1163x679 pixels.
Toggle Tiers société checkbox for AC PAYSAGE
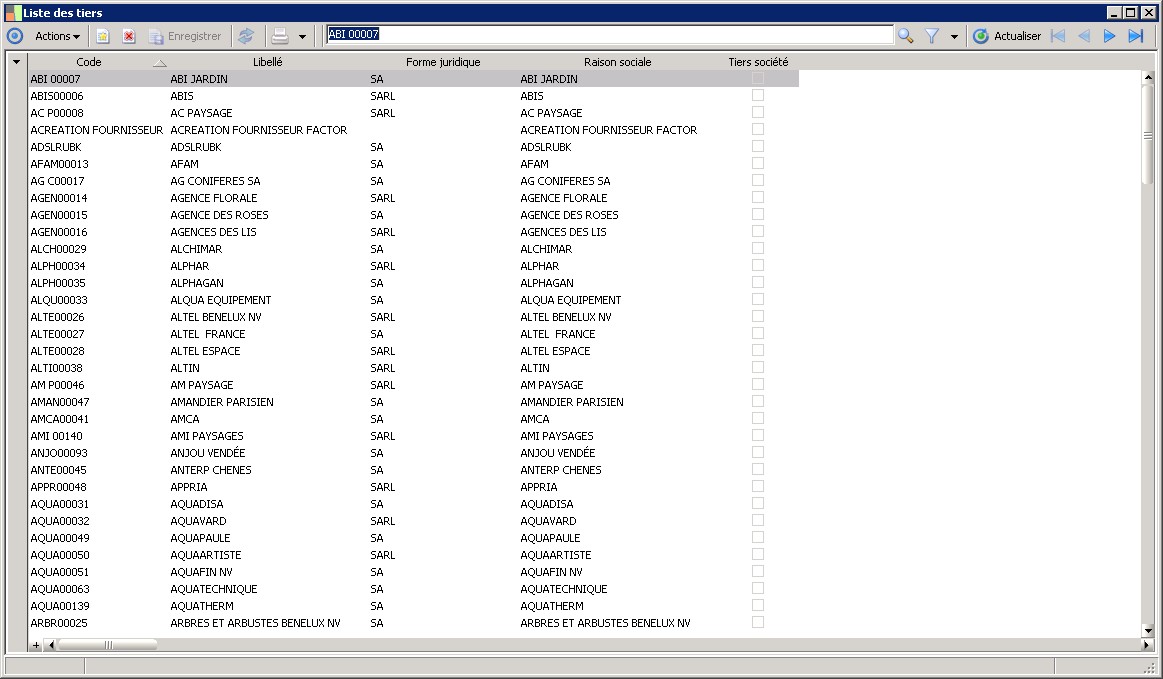tap(758, 112)
